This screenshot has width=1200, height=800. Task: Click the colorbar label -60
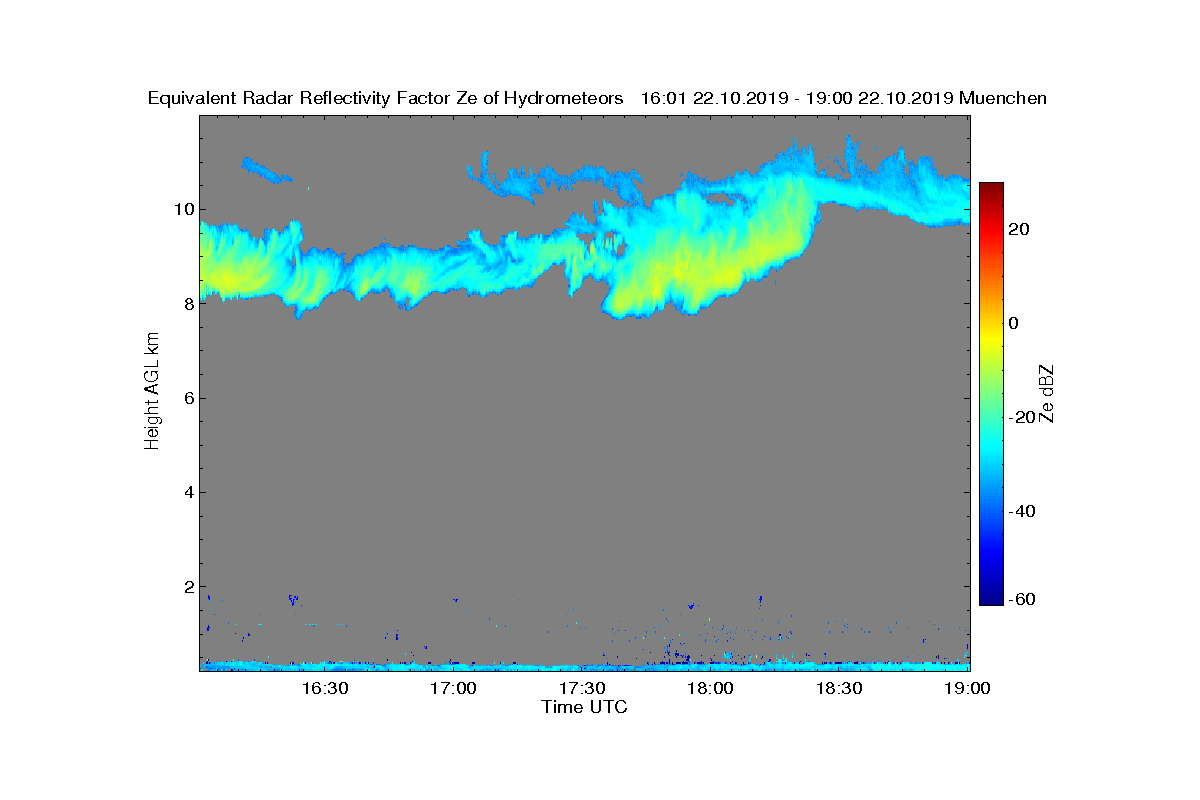click(1022, 599)
